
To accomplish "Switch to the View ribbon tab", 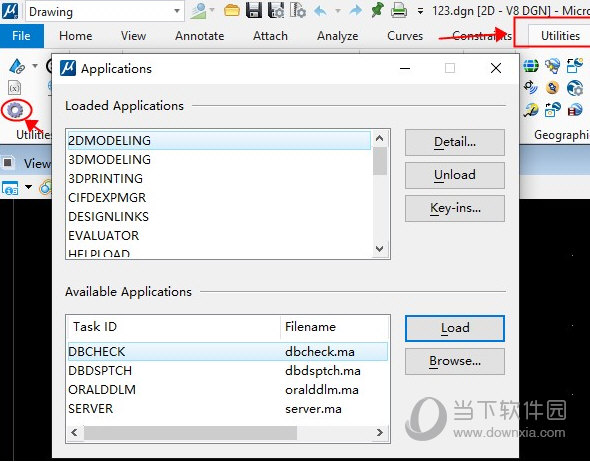I will (x=133, y=36).
